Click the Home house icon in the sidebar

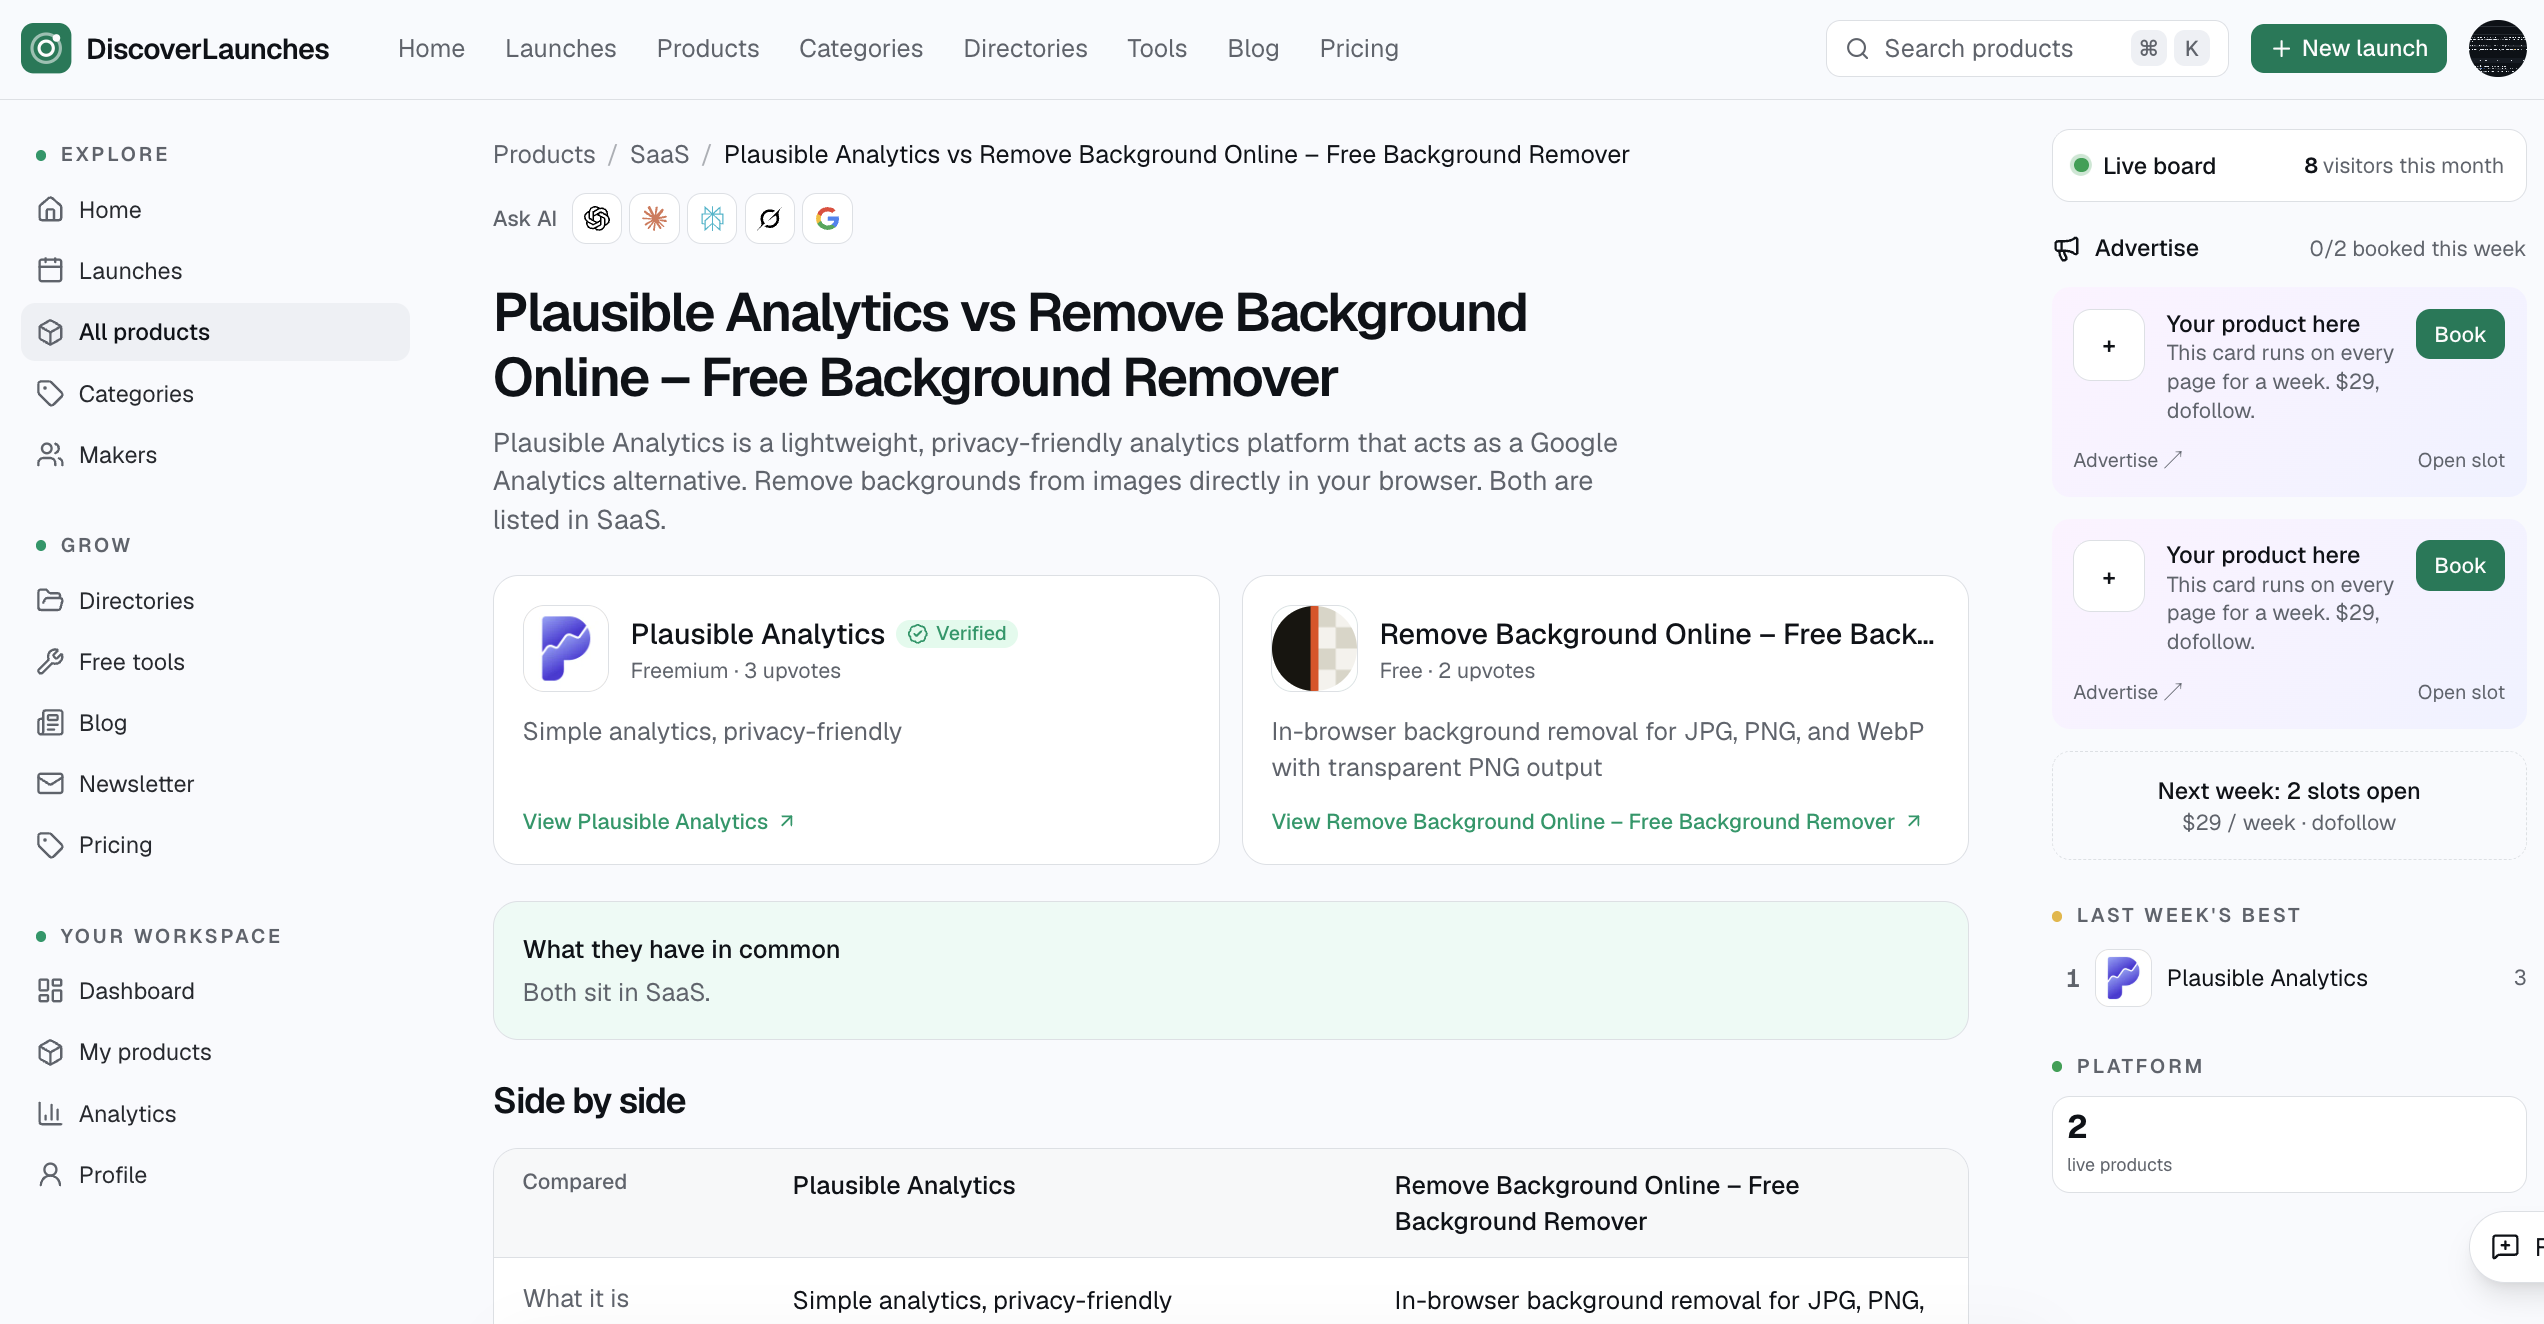click(50, 210)
